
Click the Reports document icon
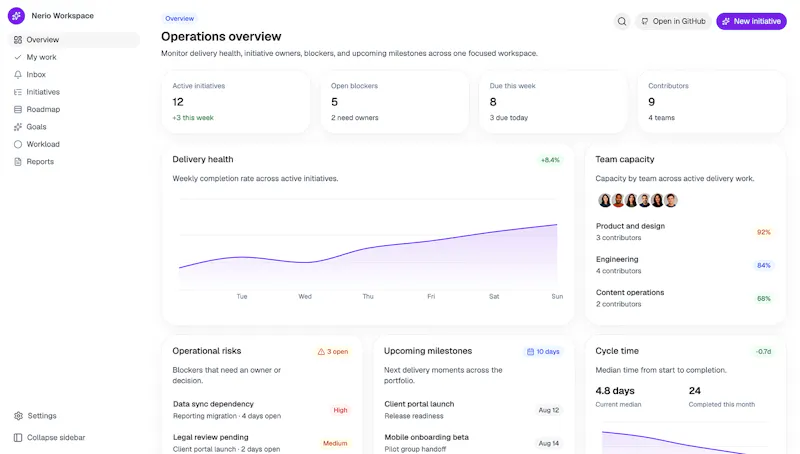tap(18, 162)
